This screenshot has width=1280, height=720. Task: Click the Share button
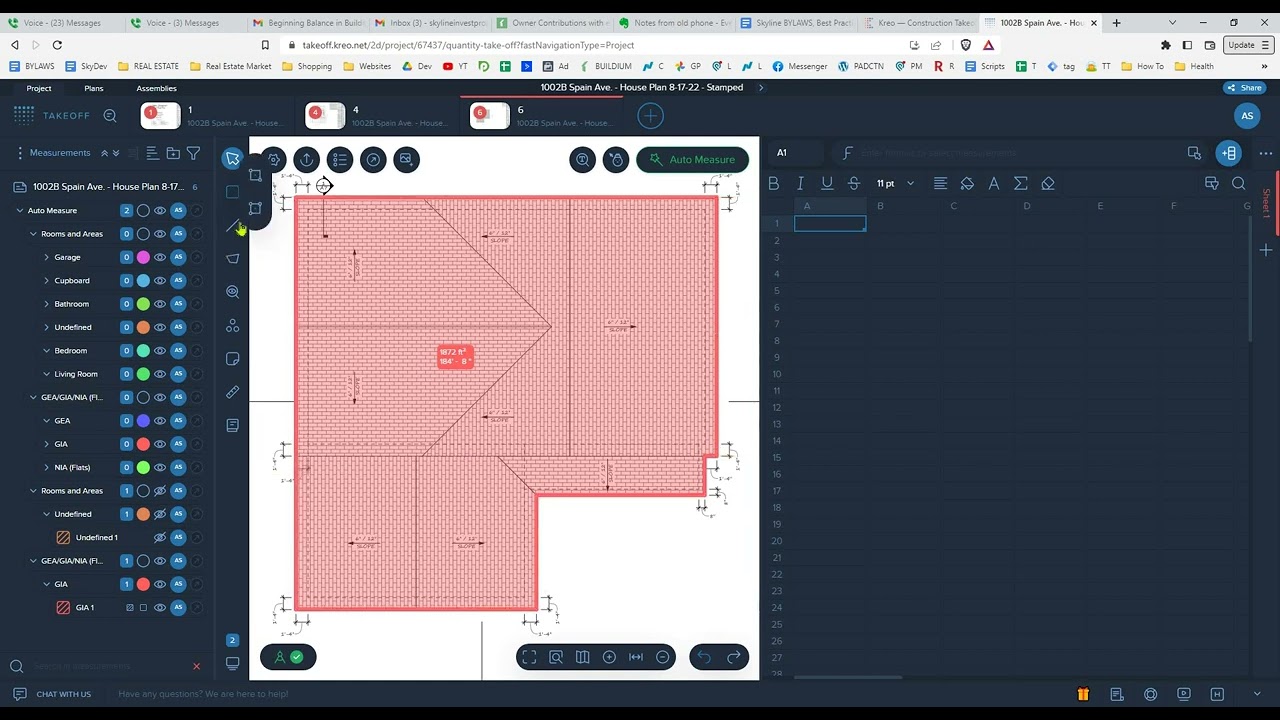point(1244,88)
